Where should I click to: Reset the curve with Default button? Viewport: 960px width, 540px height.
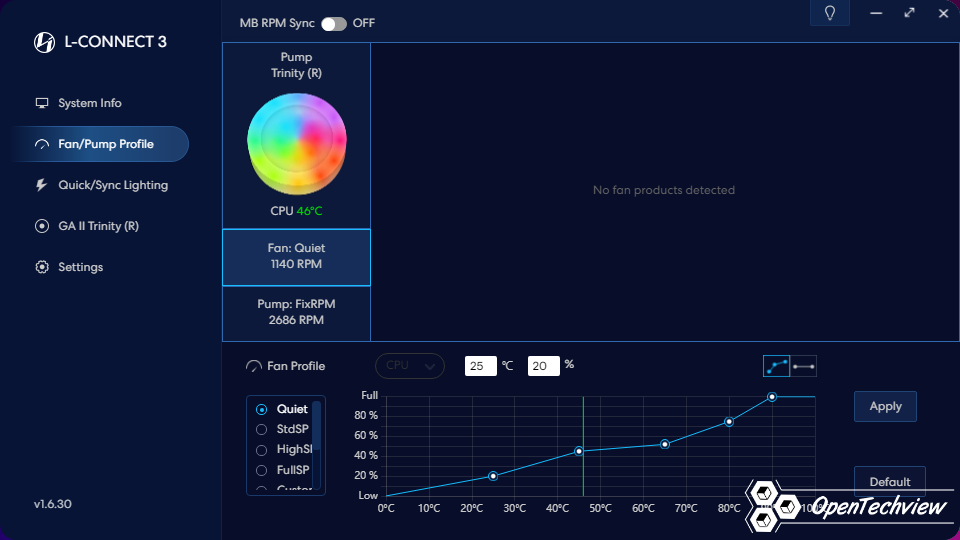(890, 481)
